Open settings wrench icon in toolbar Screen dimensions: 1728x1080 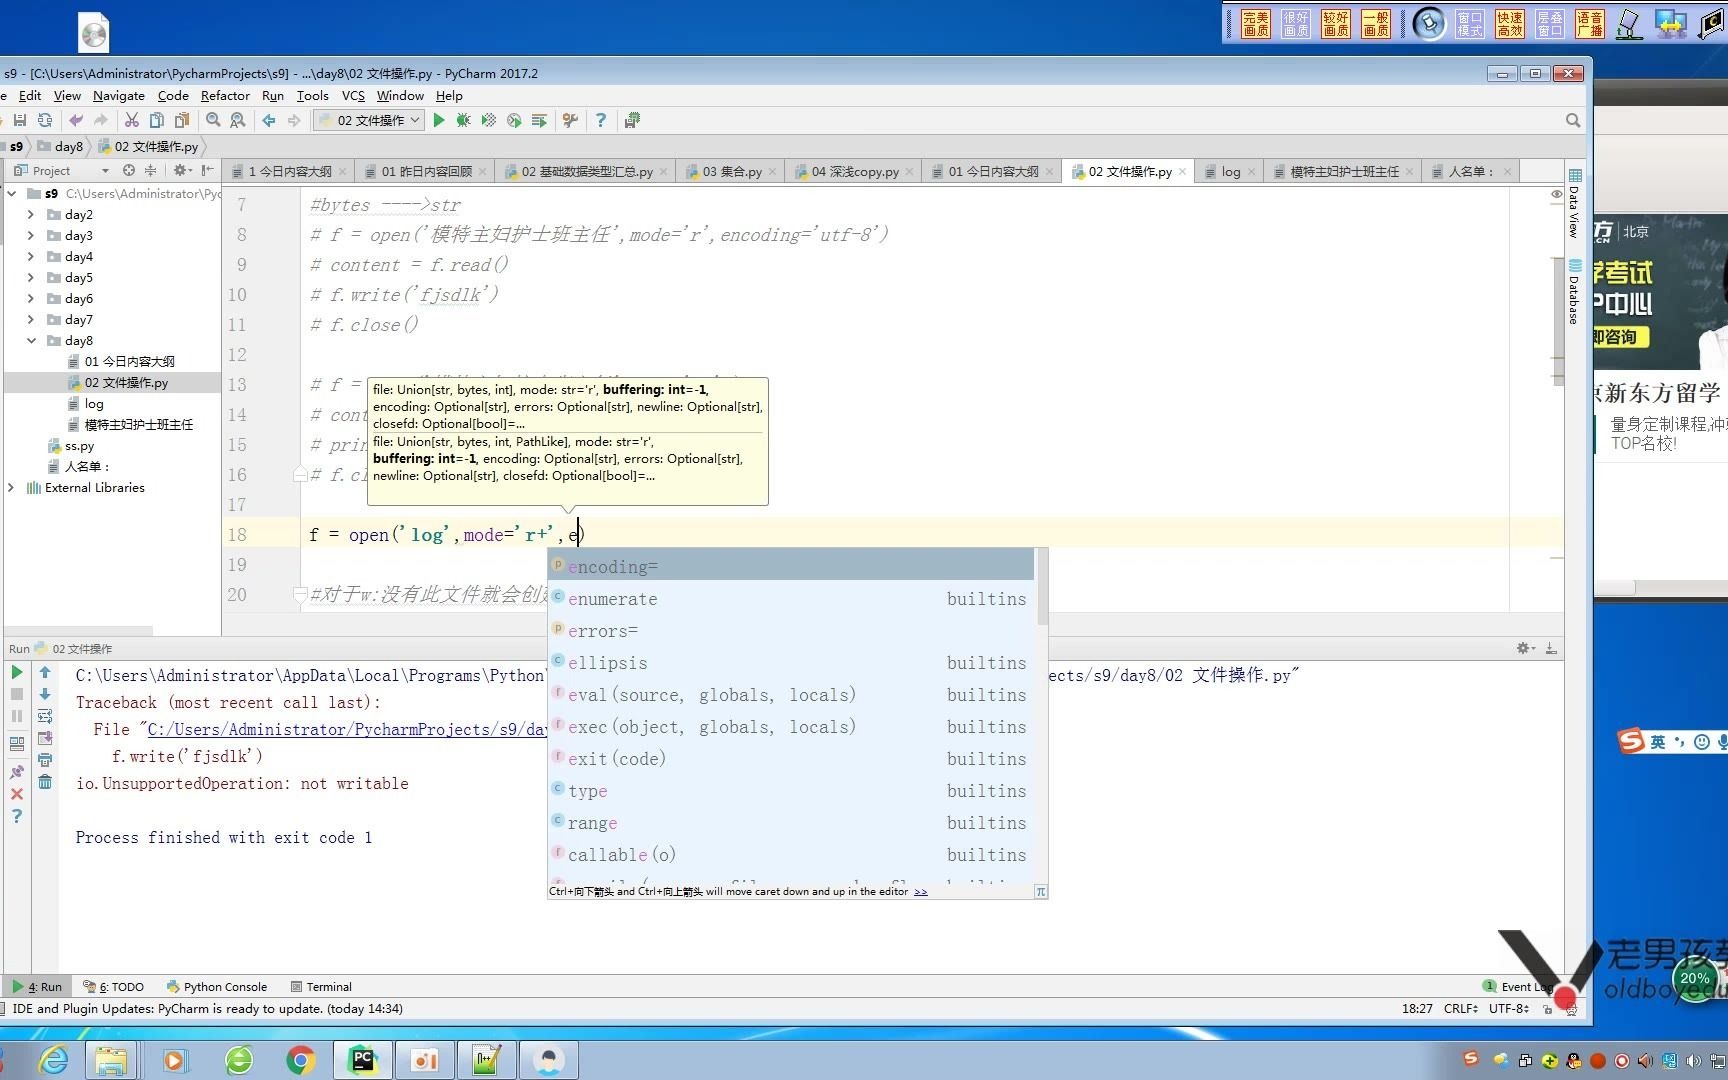pyautogui.click(x=570, y=120)
